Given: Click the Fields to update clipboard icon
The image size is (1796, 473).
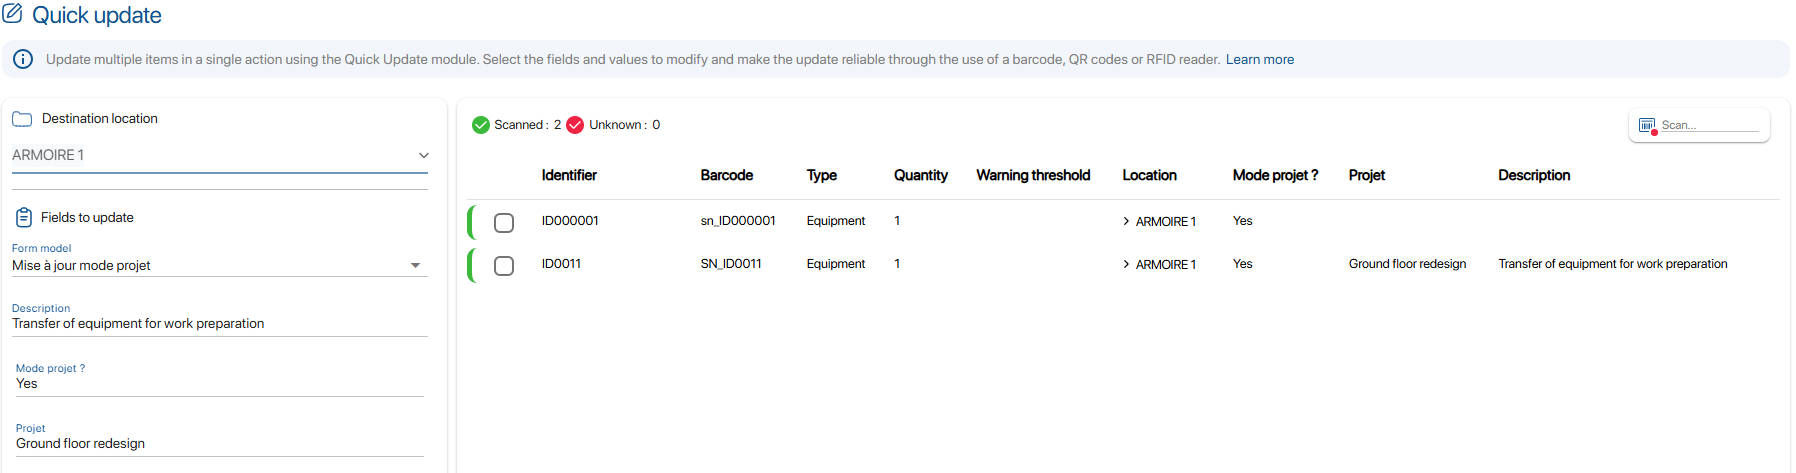Looking at the screenshot, I should point(24,217).
